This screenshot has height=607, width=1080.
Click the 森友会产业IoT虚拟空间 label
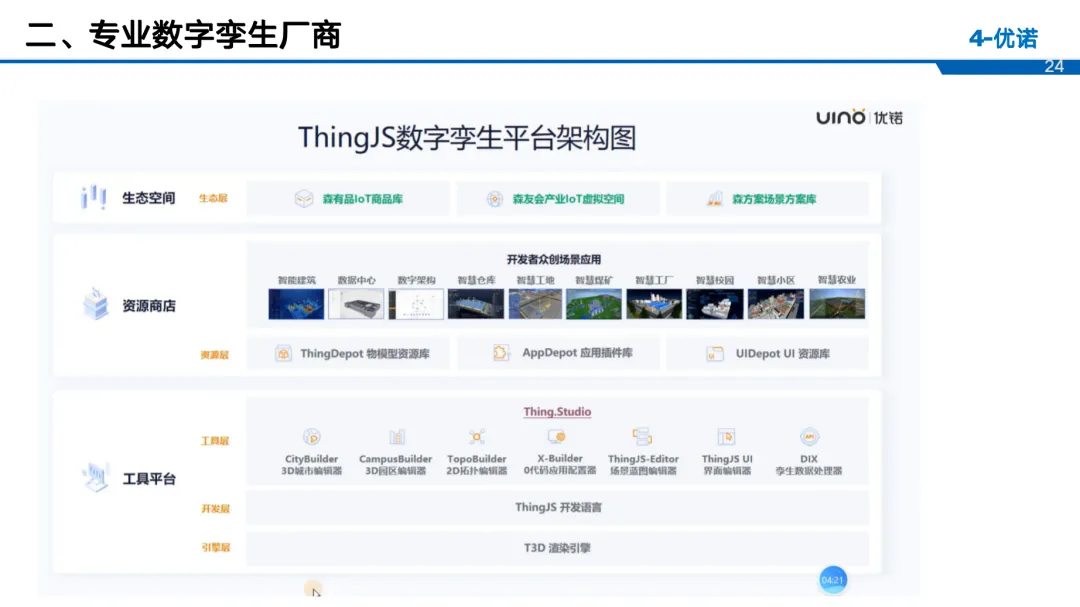tap(568, 199)
